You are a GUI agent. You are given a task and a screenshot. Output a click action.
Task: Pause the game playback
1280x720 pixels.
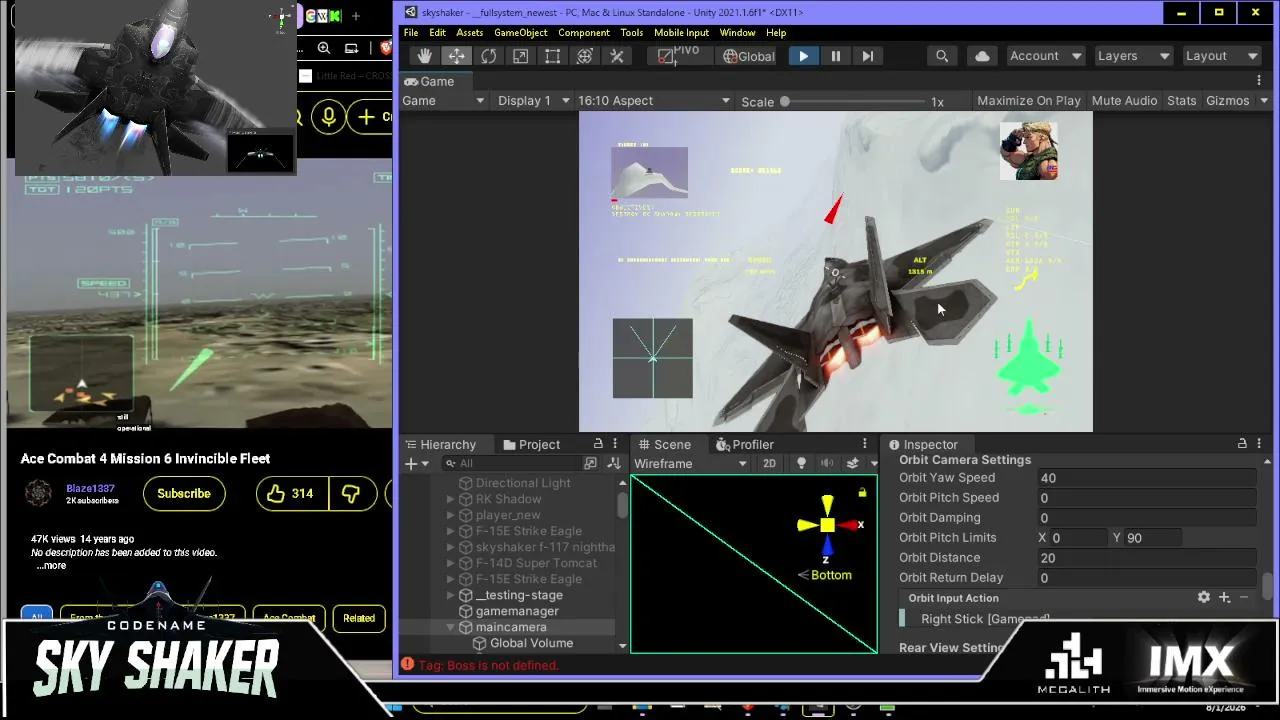[835, 56]
